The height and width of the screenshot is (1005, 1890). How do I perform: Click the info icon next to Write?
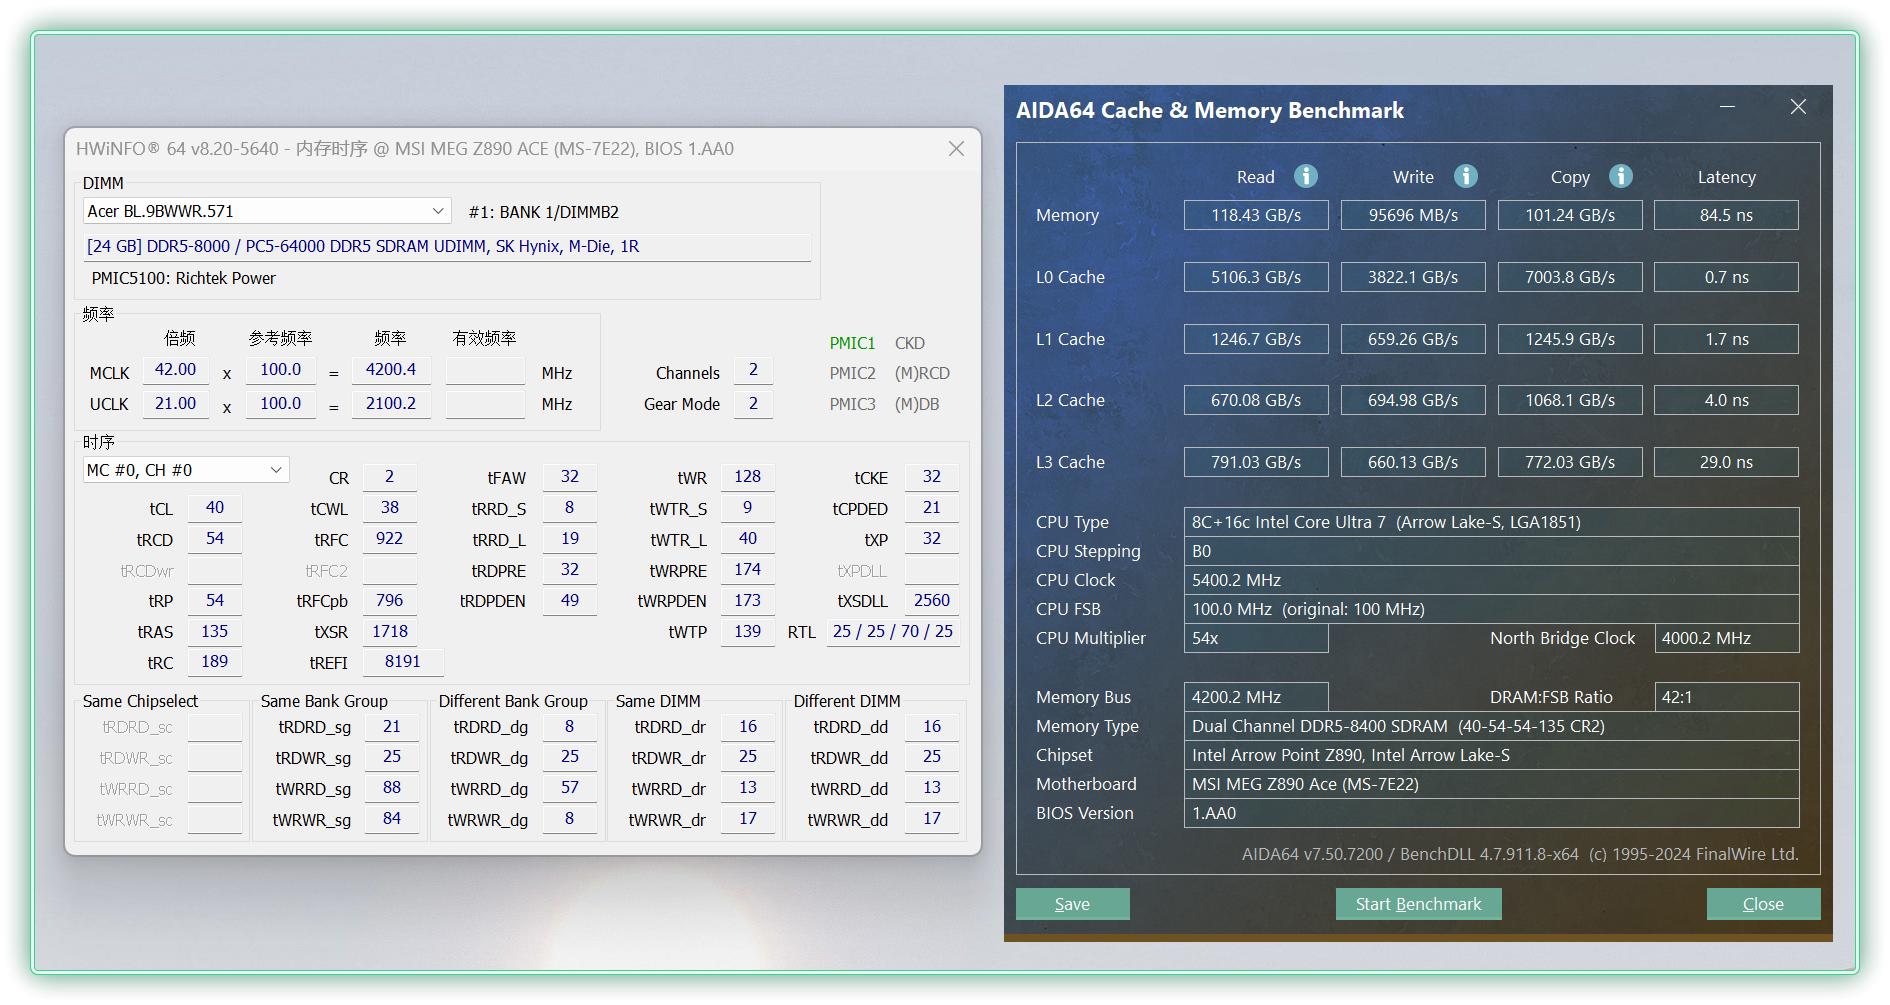pyautogui.click(x=1466, y=176)
